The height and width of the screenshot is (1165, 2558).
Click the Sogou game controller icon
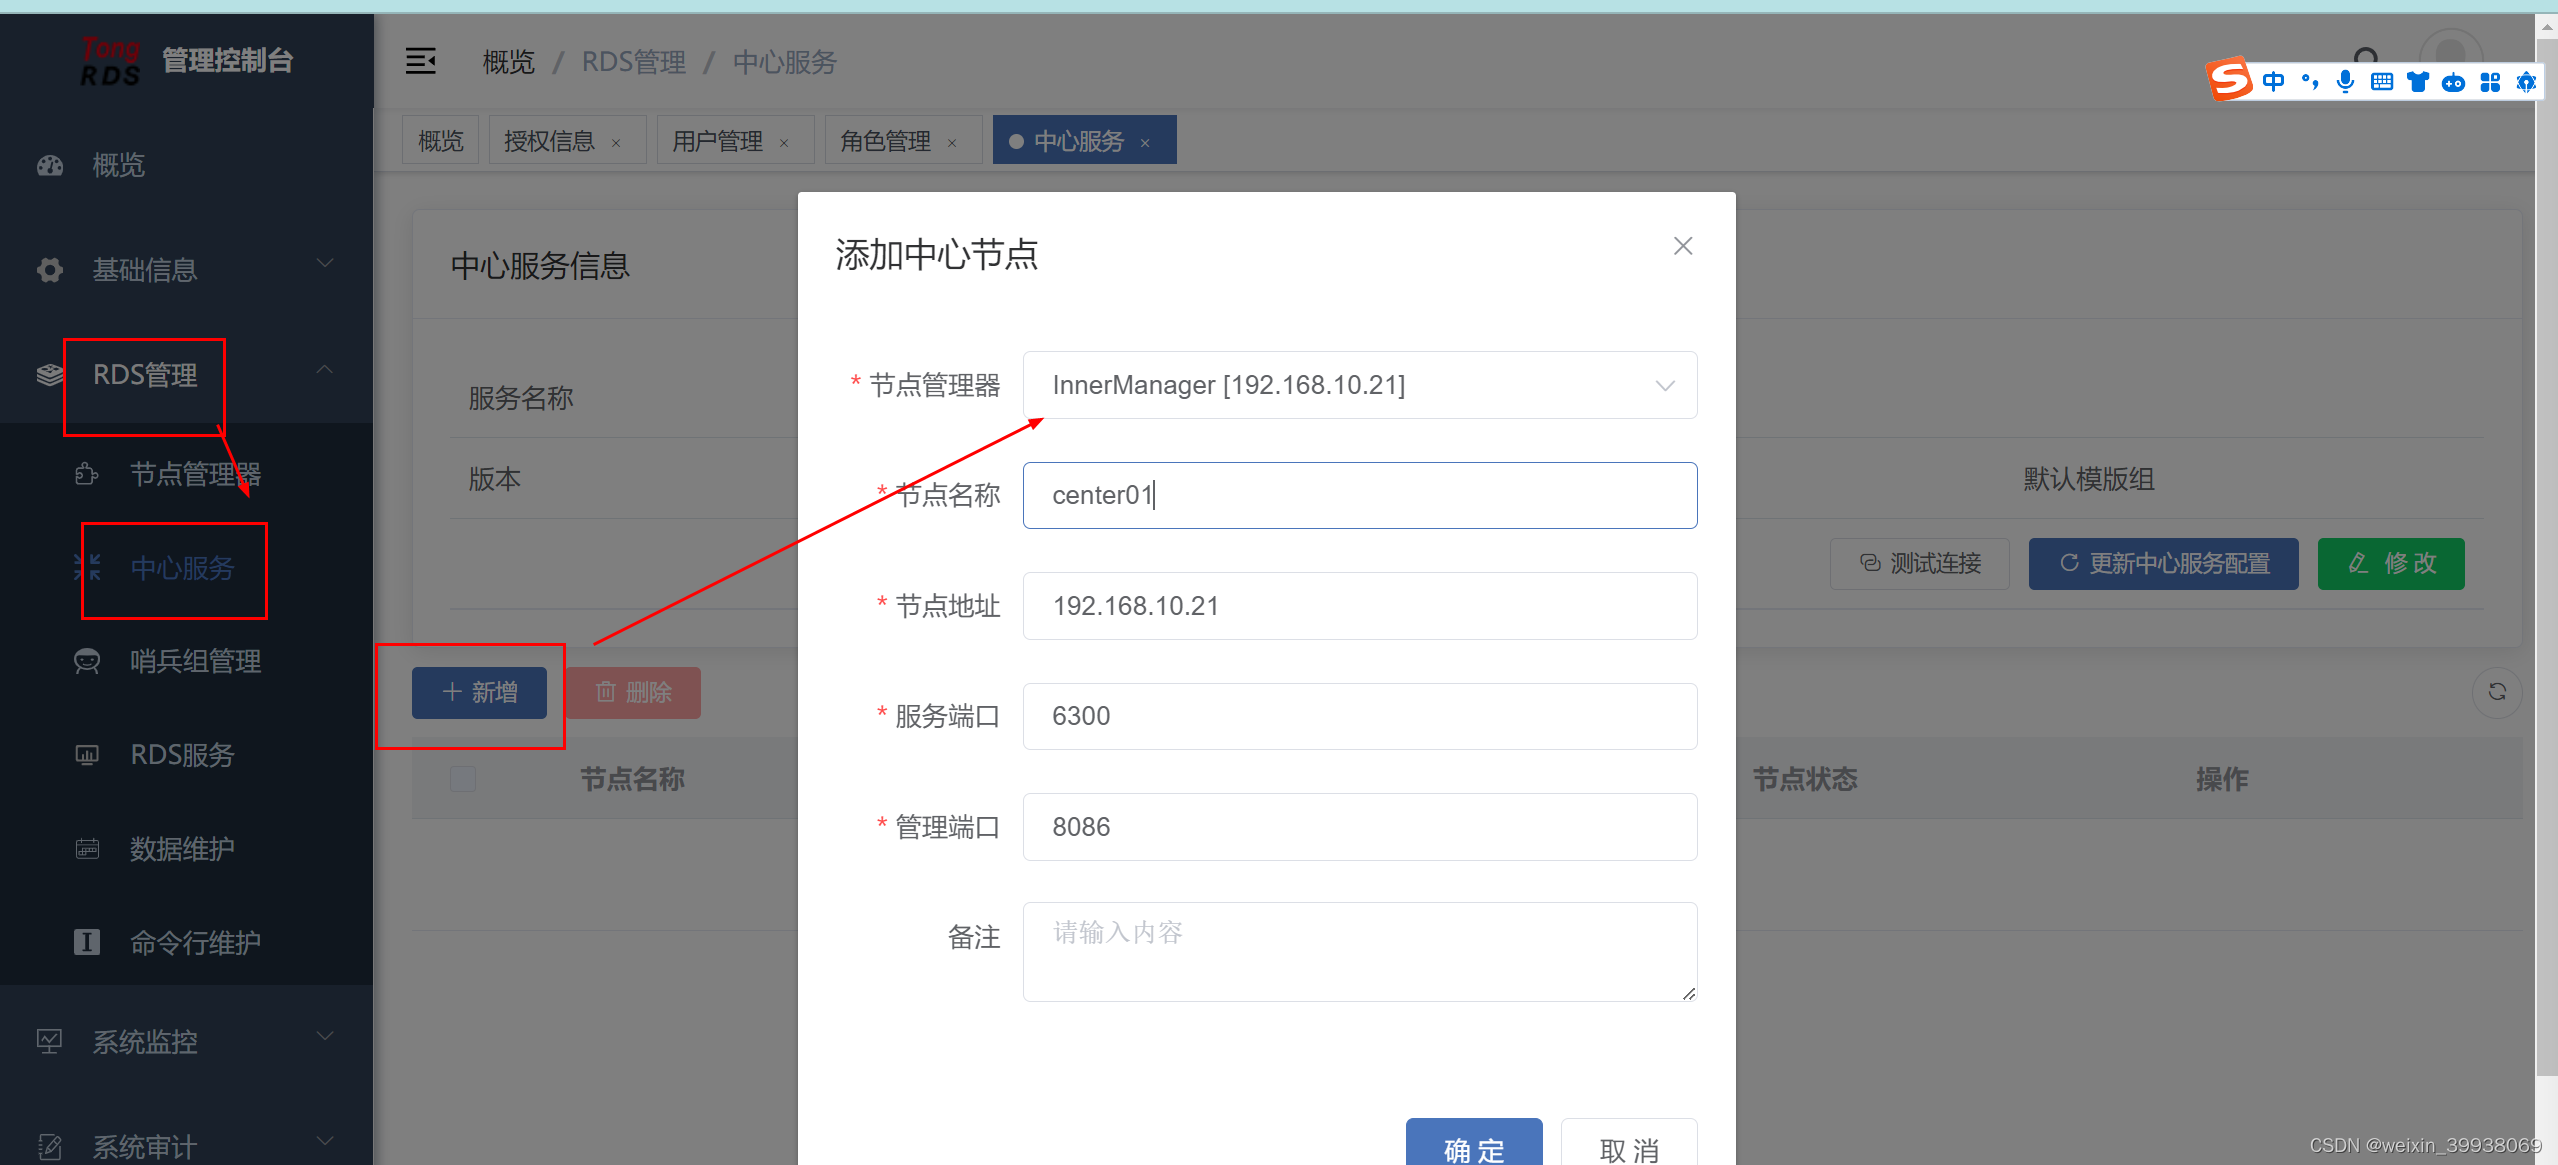2453,82
